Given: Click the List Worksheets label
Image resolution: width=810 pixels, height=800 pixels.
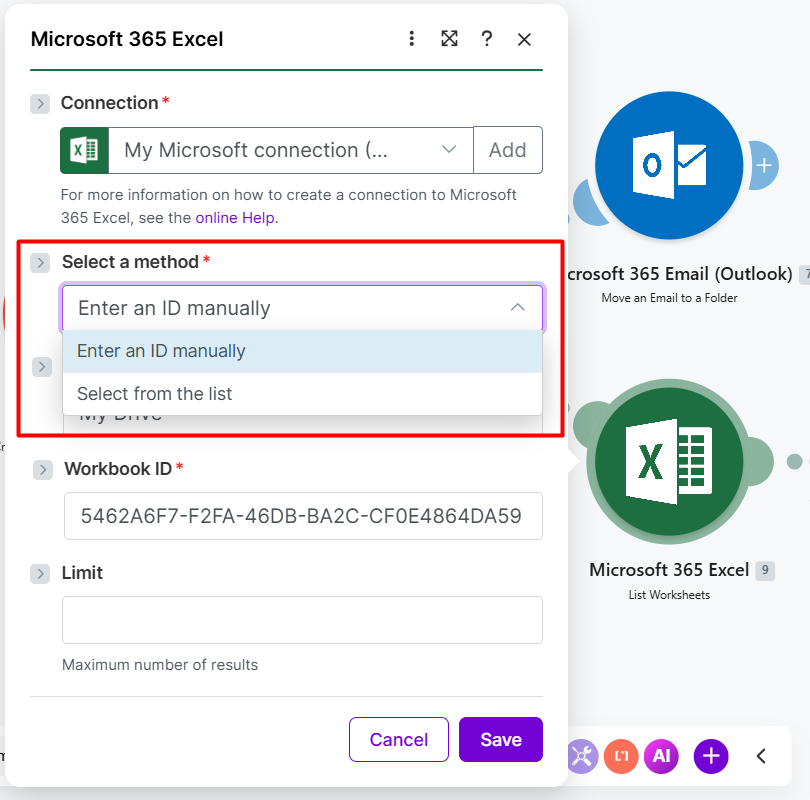Looking at the screenshot, I should click(x=669, y=595).
